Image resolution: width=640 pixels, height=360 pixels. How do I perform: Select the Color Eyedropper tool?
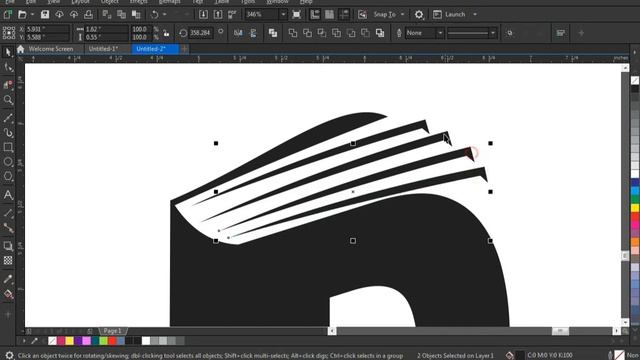8,279
